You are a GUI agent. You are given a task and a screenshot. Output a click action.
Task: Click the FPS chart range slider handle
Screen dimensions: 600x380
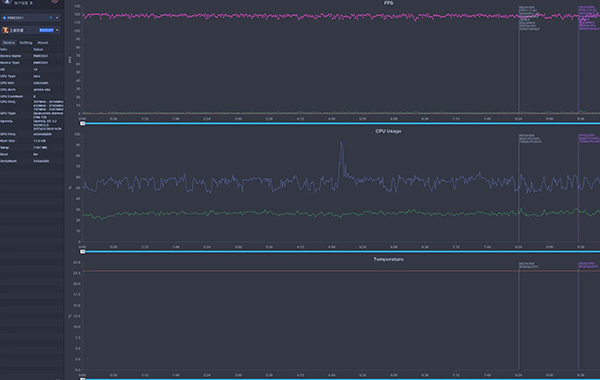click(x=82, y=123)
